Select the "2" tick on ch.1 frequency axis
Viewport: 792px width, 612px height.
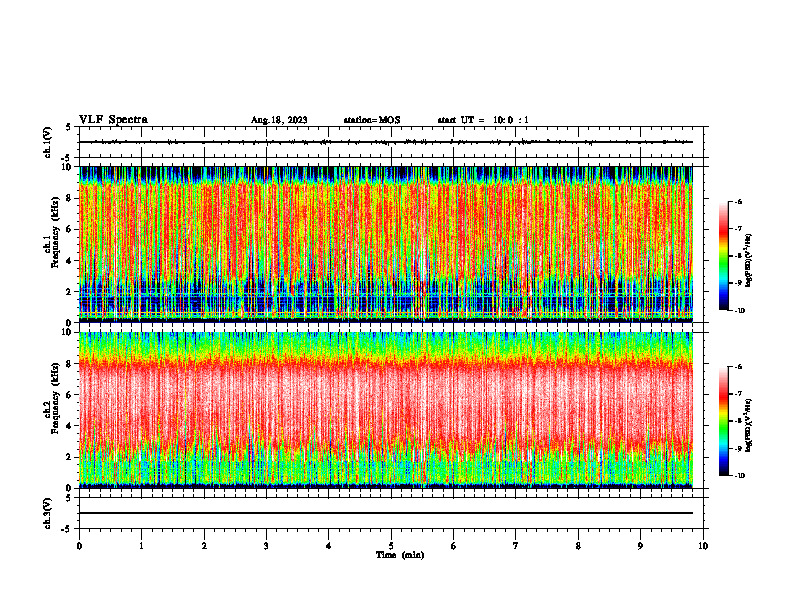pos(69,292)
